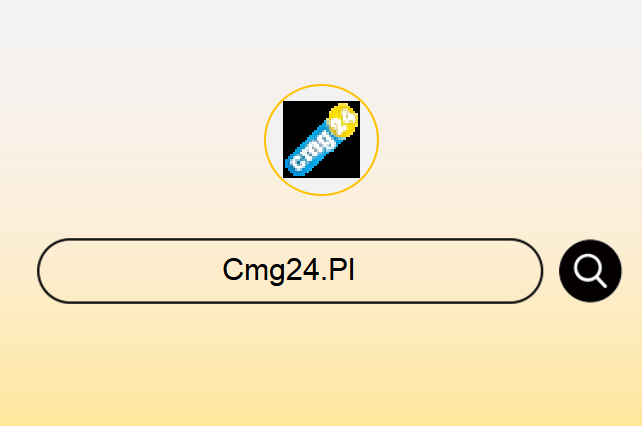Image resolution: width=642 pixels, height=426 pixels.
Task: Open the circular yellow-bordered logo
Action: (321, 140)
